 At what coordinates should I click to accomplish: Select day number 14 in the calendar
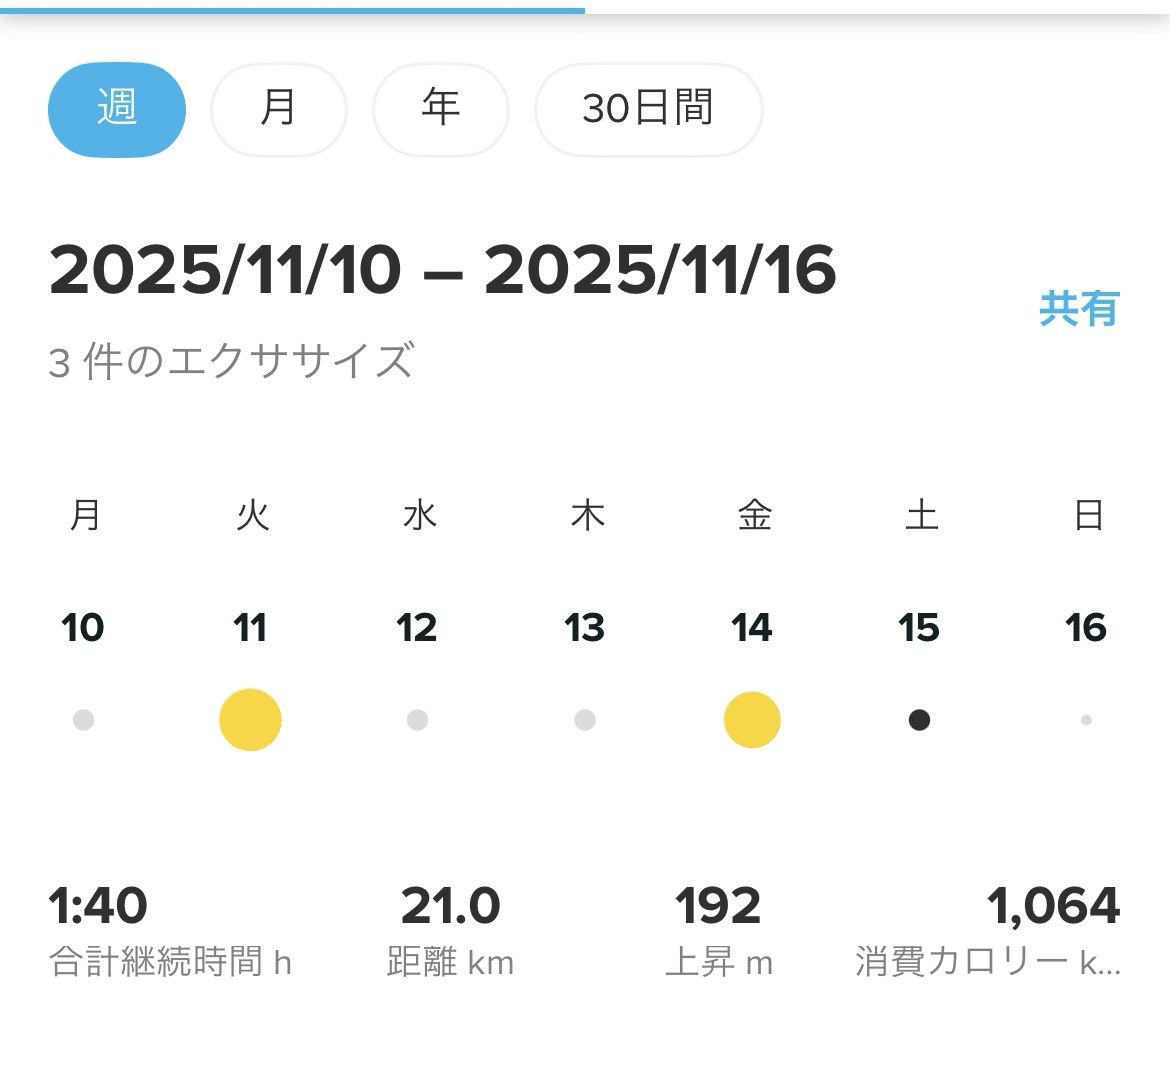752,628
